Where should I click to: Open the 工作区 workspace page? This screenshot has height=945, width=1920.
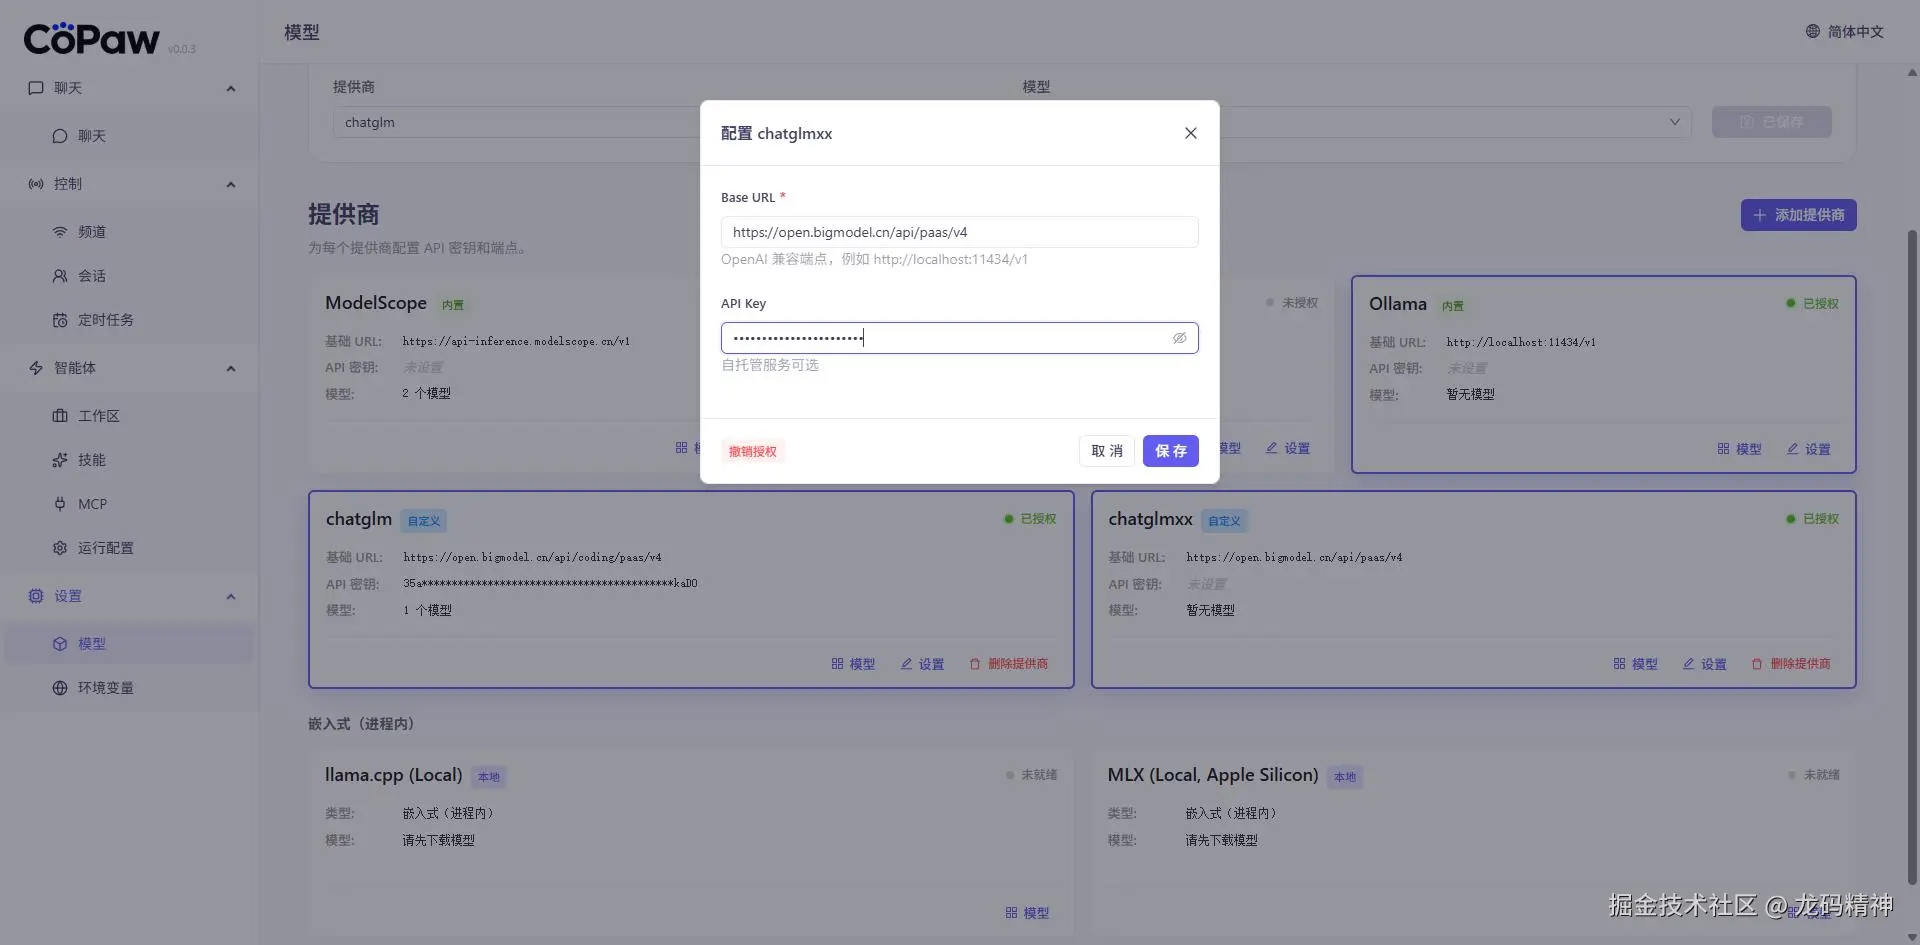(x=130, y=416)
